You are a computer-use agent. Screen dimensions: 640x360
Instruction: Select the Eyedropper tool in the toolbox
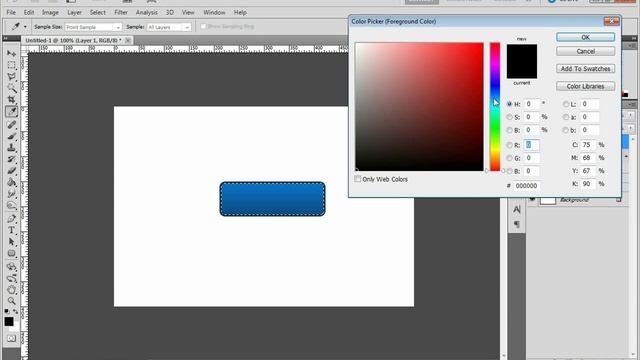tap(11, 111)
